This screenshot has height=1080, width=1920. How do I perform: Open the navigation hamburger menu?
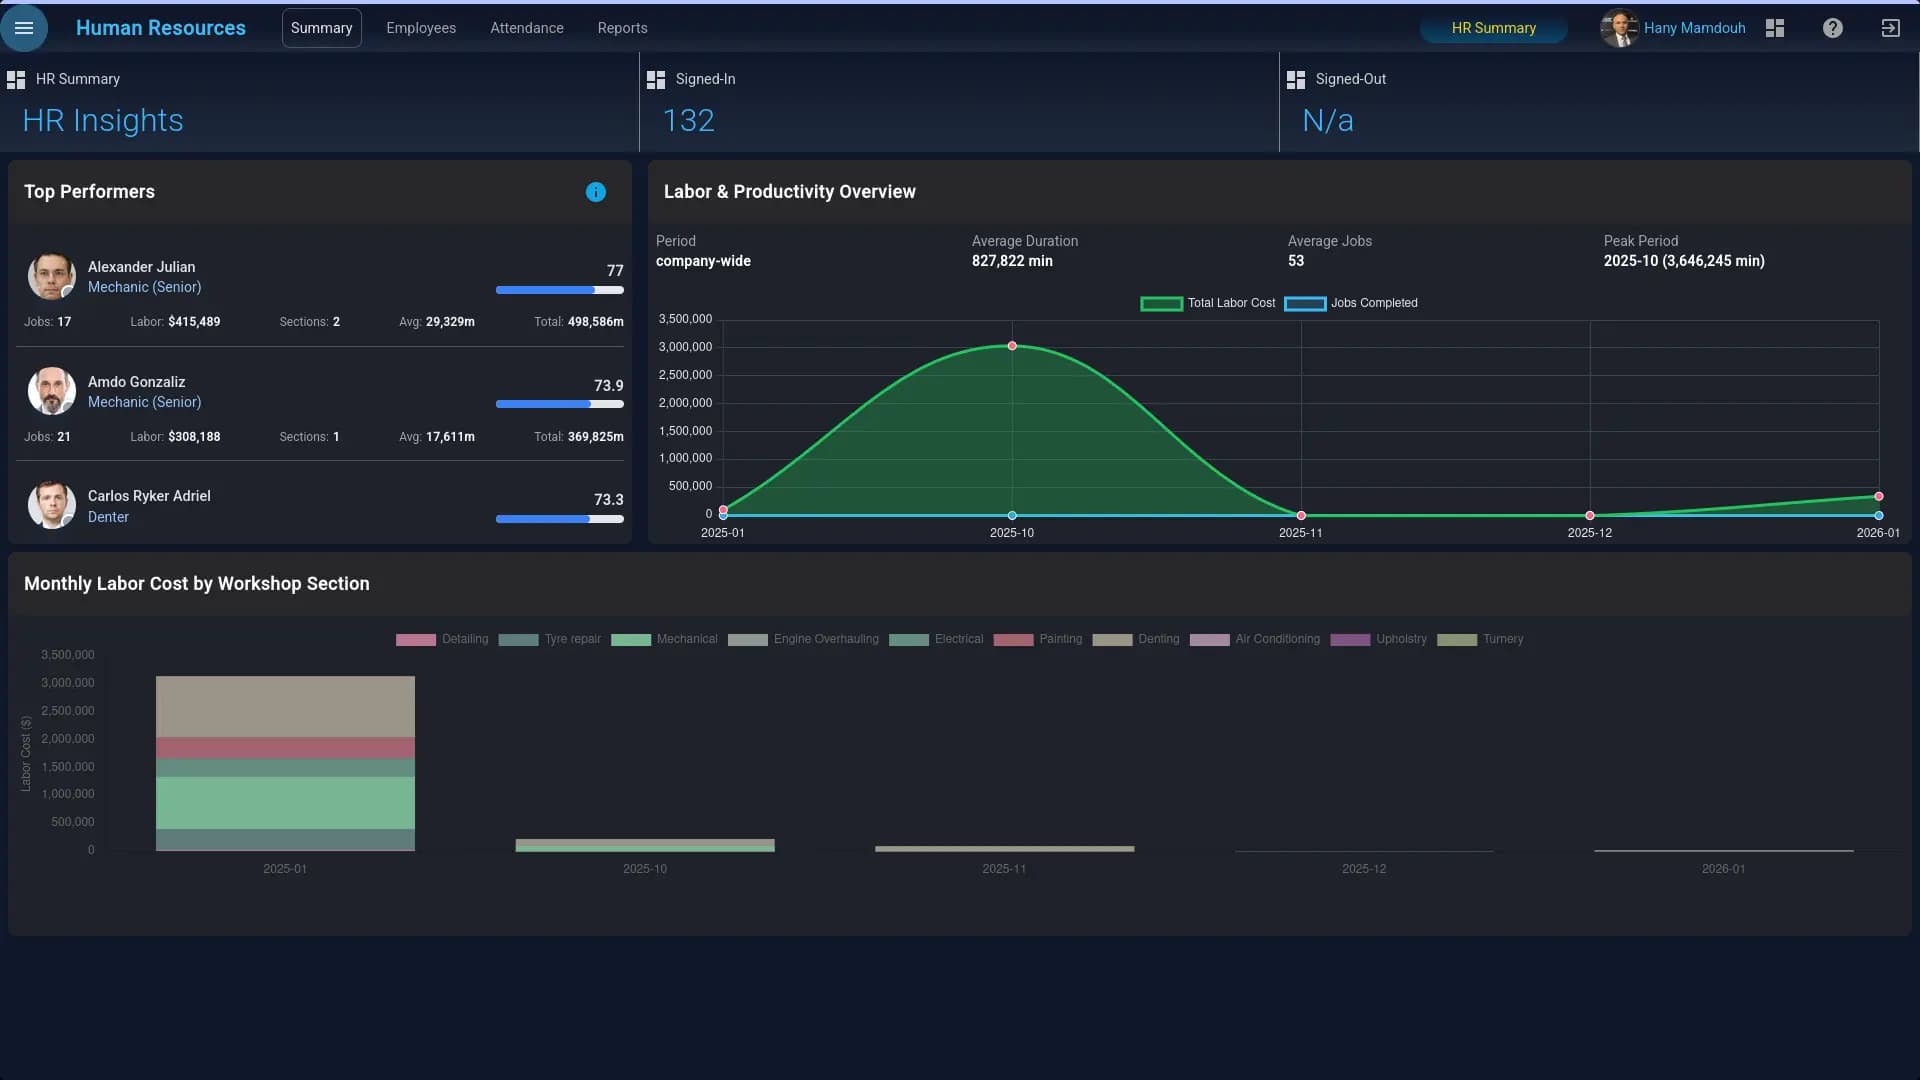tap(25, 28)
